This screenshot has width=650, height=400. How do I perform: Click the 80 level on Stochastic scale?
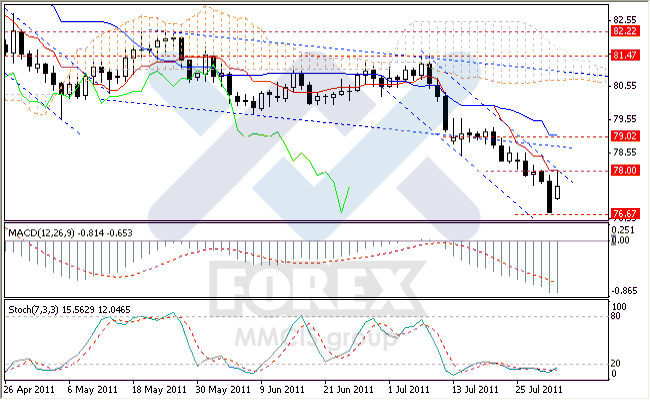pos(618,316)
